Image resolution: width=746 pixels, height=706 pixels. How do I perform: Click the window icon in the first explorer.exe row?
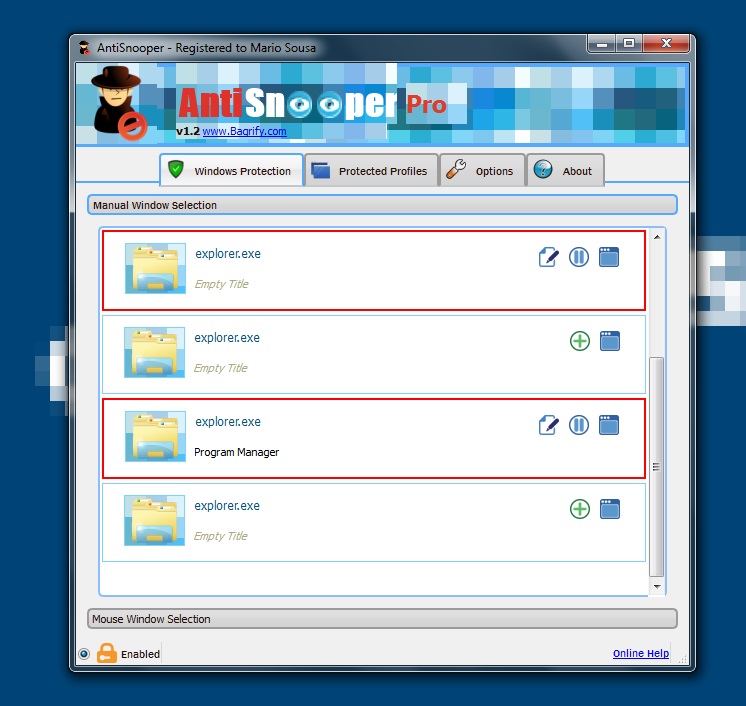click(x=609, y=257)
